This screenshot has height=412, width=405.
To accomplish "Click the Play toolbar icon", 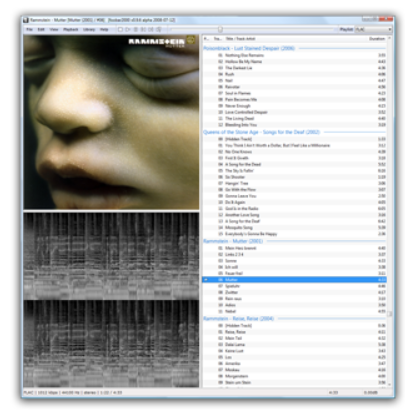I will click(128, 30).
